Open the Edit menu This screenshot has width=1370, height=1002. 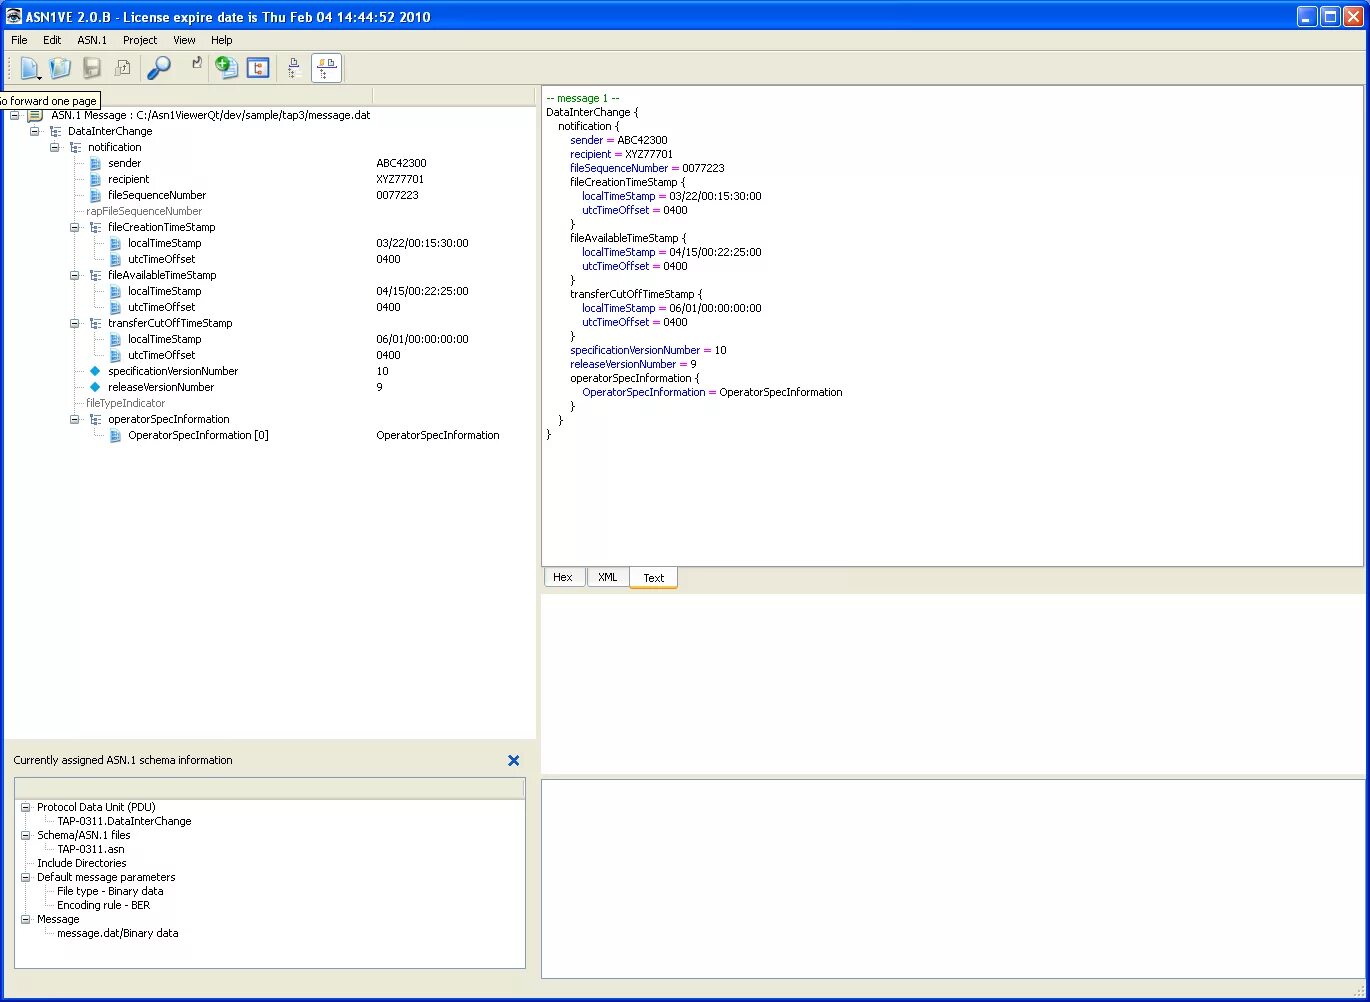coord(52,40)
